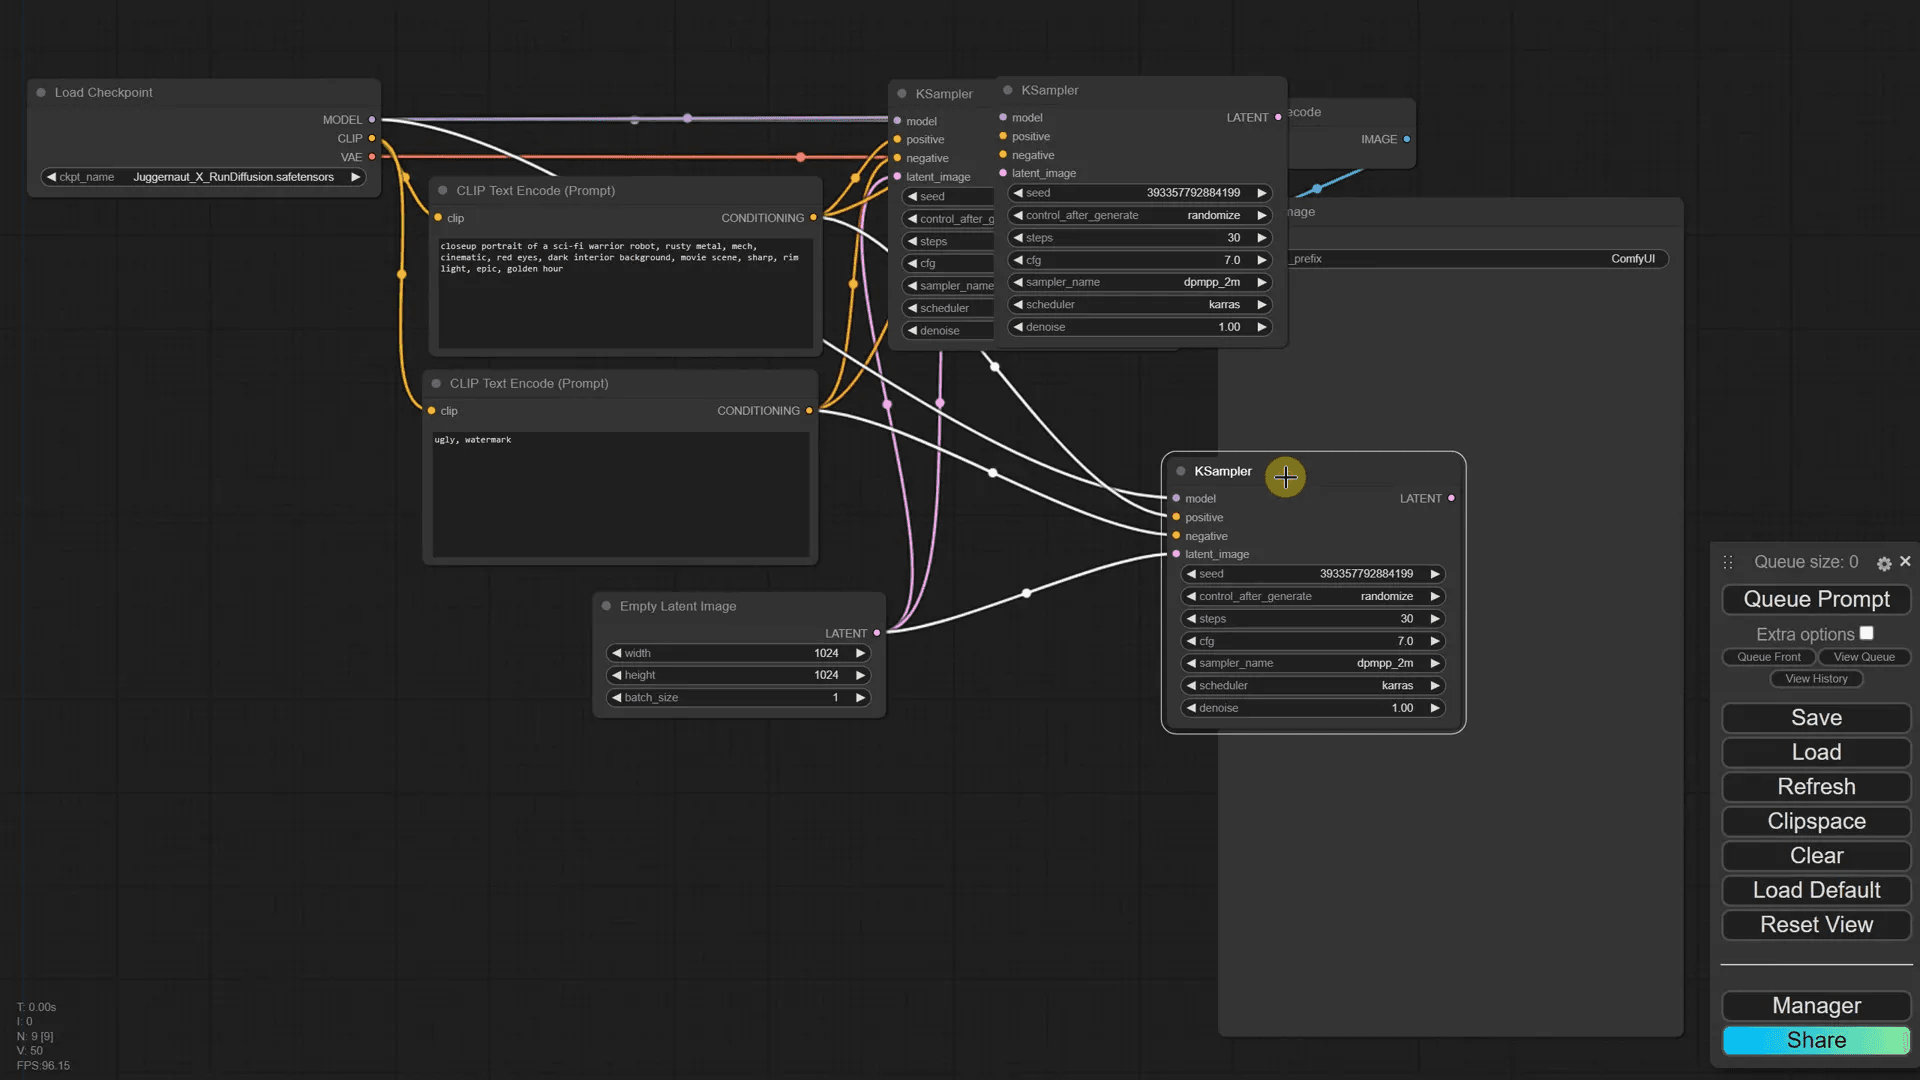This screenshot has height=1080, width=1920.
Task: Open the sampler_name selector showing dpmpp_2m
Action: 1313,662
